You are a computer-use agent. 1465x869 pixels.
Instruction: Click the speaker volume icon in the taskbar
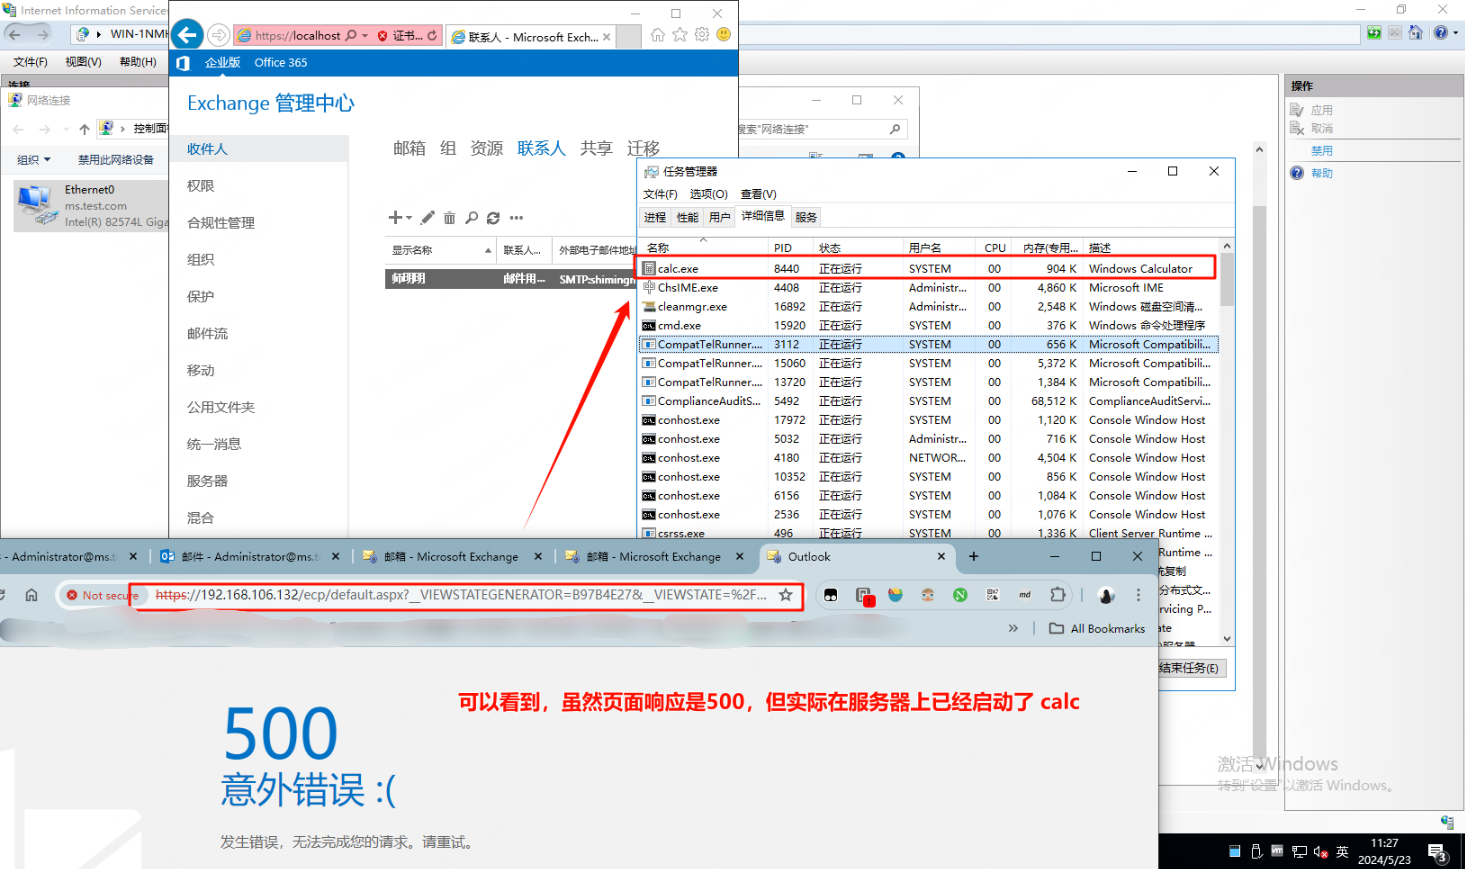click(x=1320, y=852)
